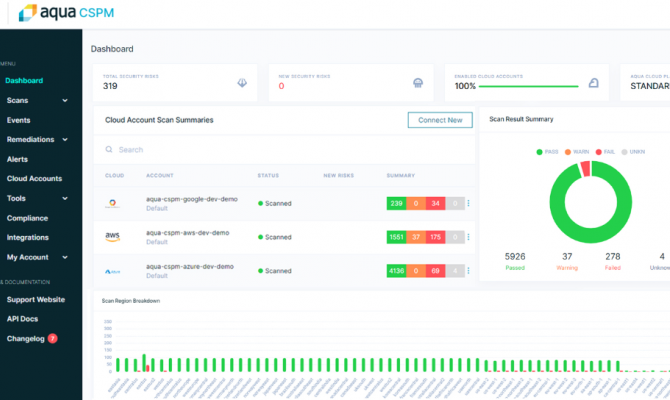
Task: Open the Support Website link
Action: click(x=36, y=300)
